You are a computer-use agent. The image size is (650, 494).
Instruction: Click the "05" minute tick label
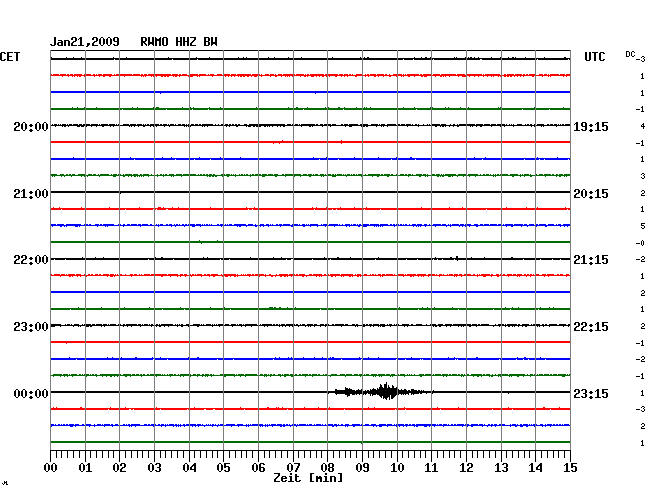click(x=223, y=468)
